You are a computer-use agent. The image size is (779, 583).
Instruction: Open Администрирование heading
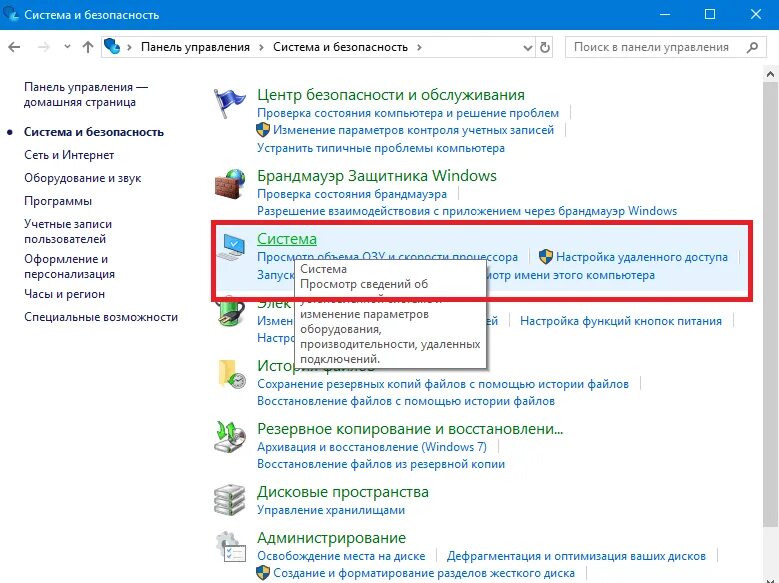[x=331, y=538]
